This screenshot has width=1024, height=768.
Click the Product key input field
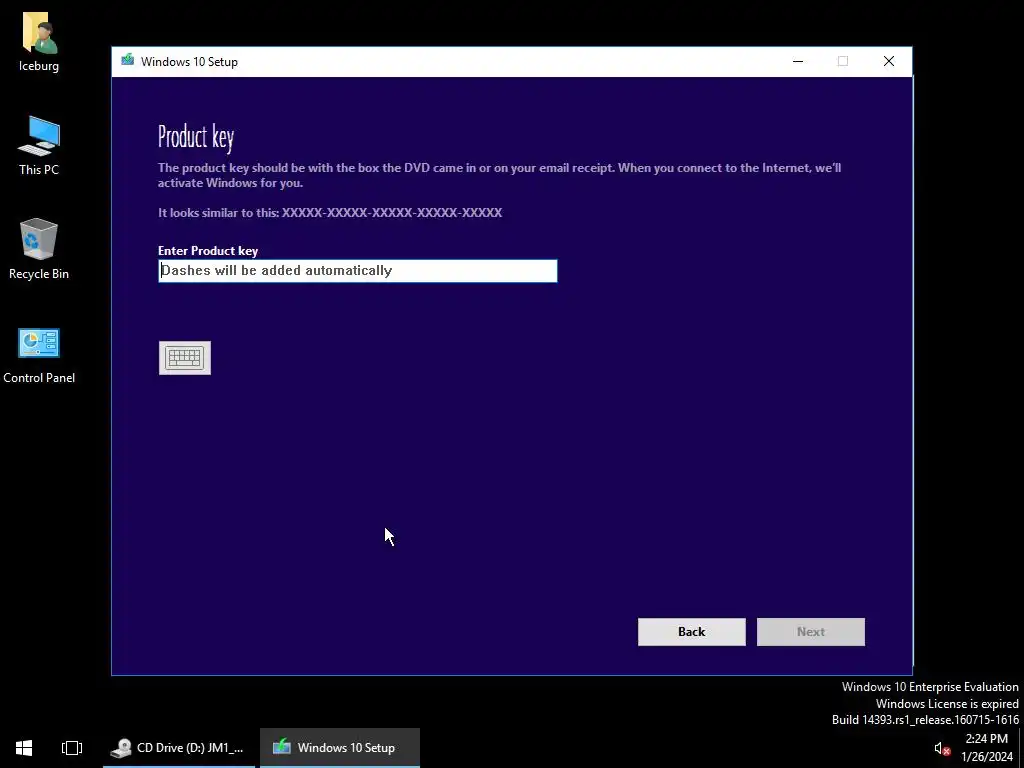[358, 271]
